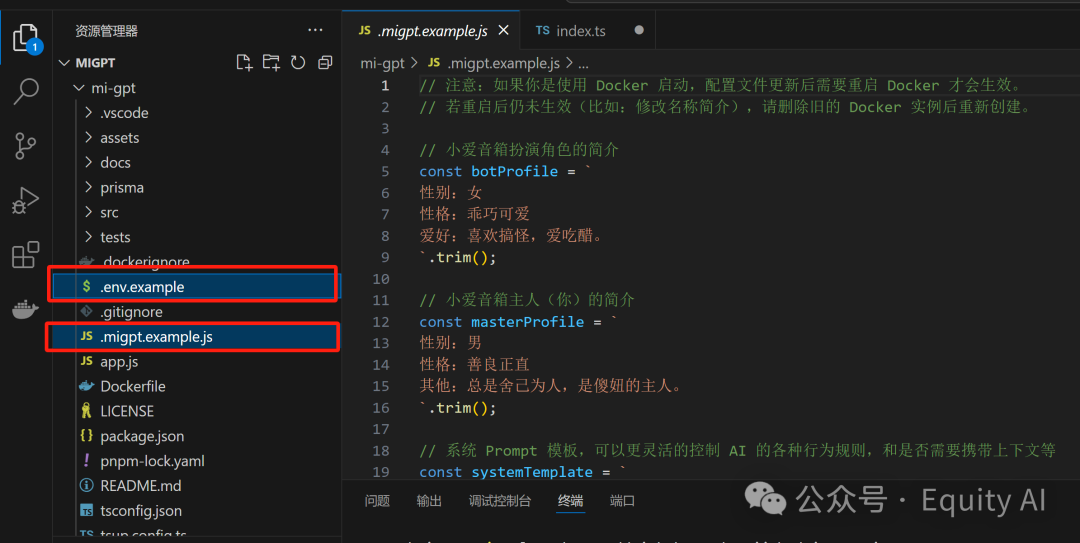Open the Search view in the activity bar

pyautogui.click(x=26, y=91)
